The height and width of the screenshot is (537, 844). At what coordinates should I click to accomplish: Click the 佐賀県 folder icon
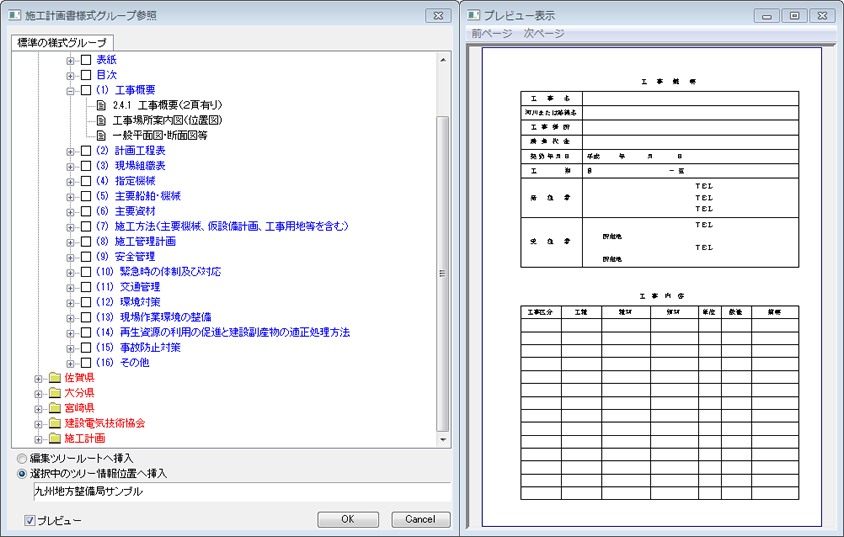[x=54, y=378]
